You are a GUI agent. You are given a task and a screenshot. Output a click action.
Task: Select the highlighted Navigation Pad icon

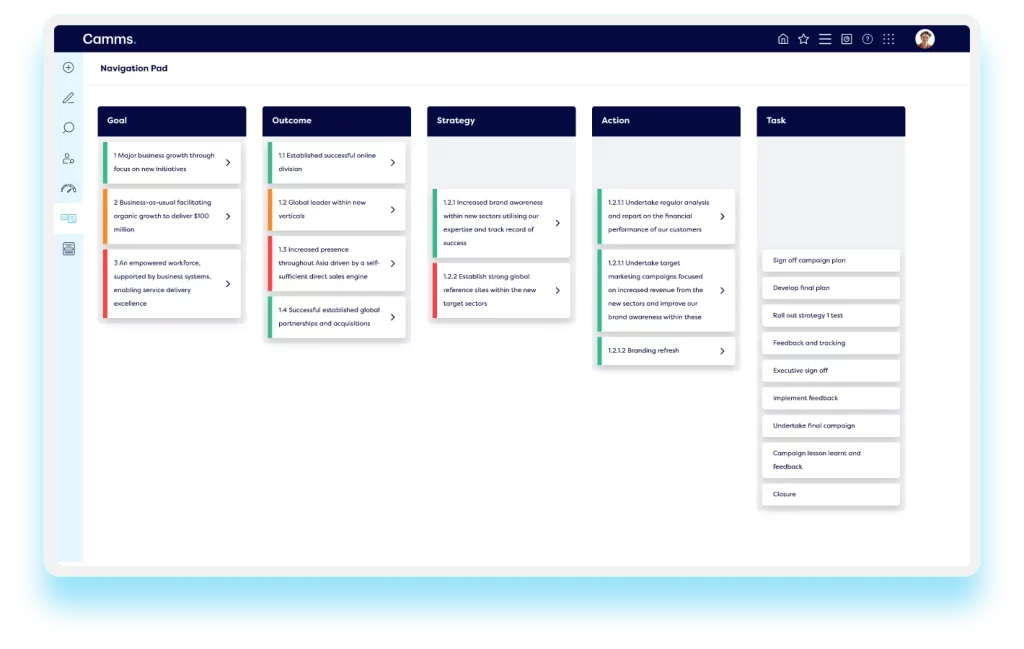pos(68,218)
